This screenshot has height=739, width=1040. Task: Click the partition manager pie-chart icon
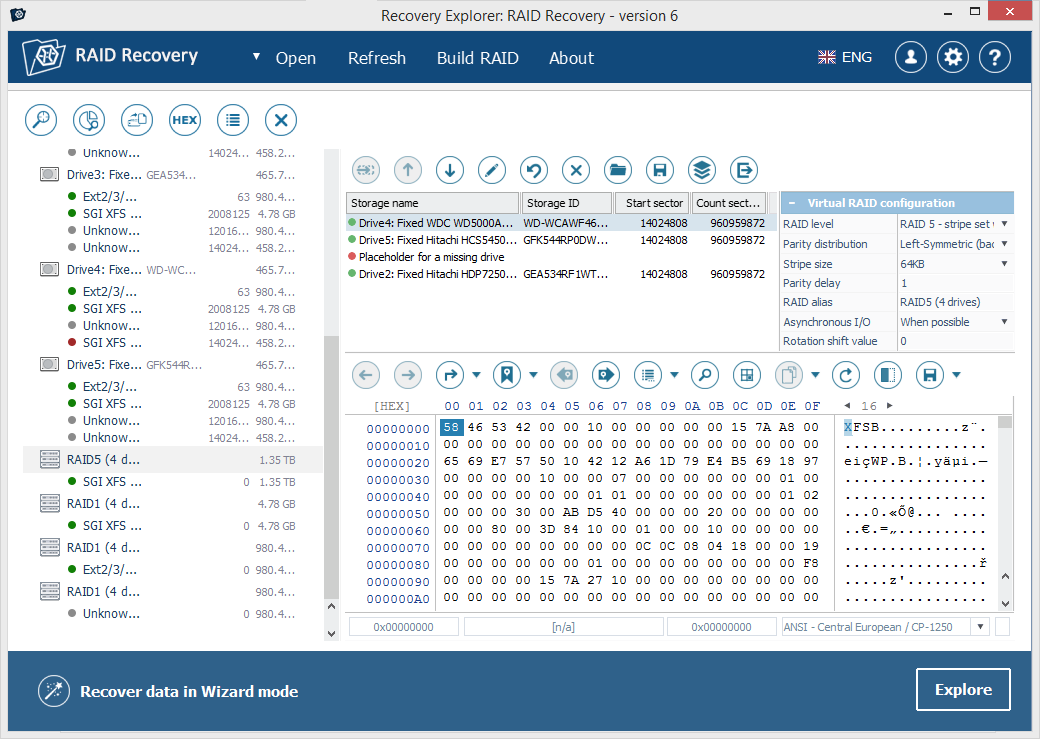coord(89,120)
